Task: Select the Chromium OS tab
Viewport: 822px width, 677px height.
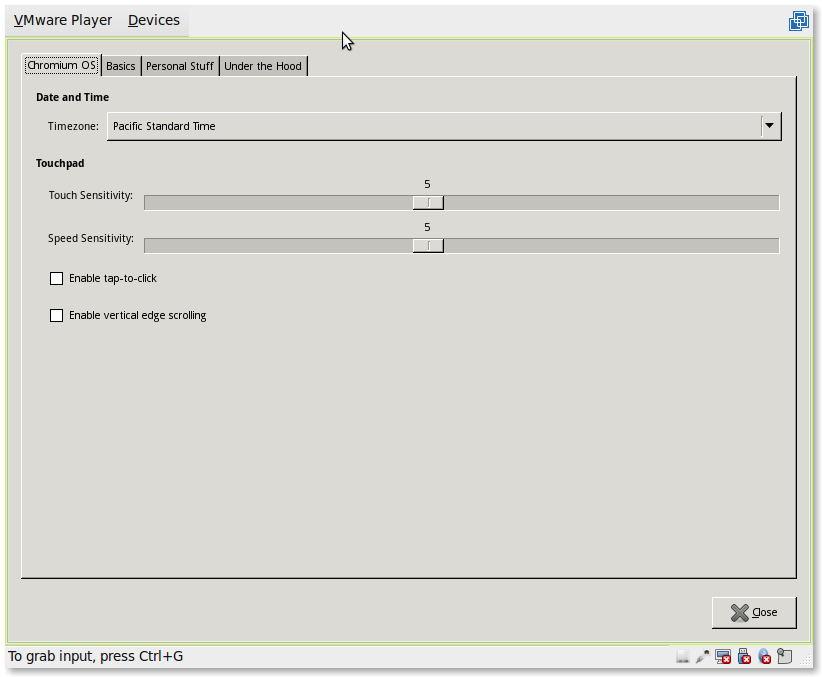Action: tap(62, 66)
